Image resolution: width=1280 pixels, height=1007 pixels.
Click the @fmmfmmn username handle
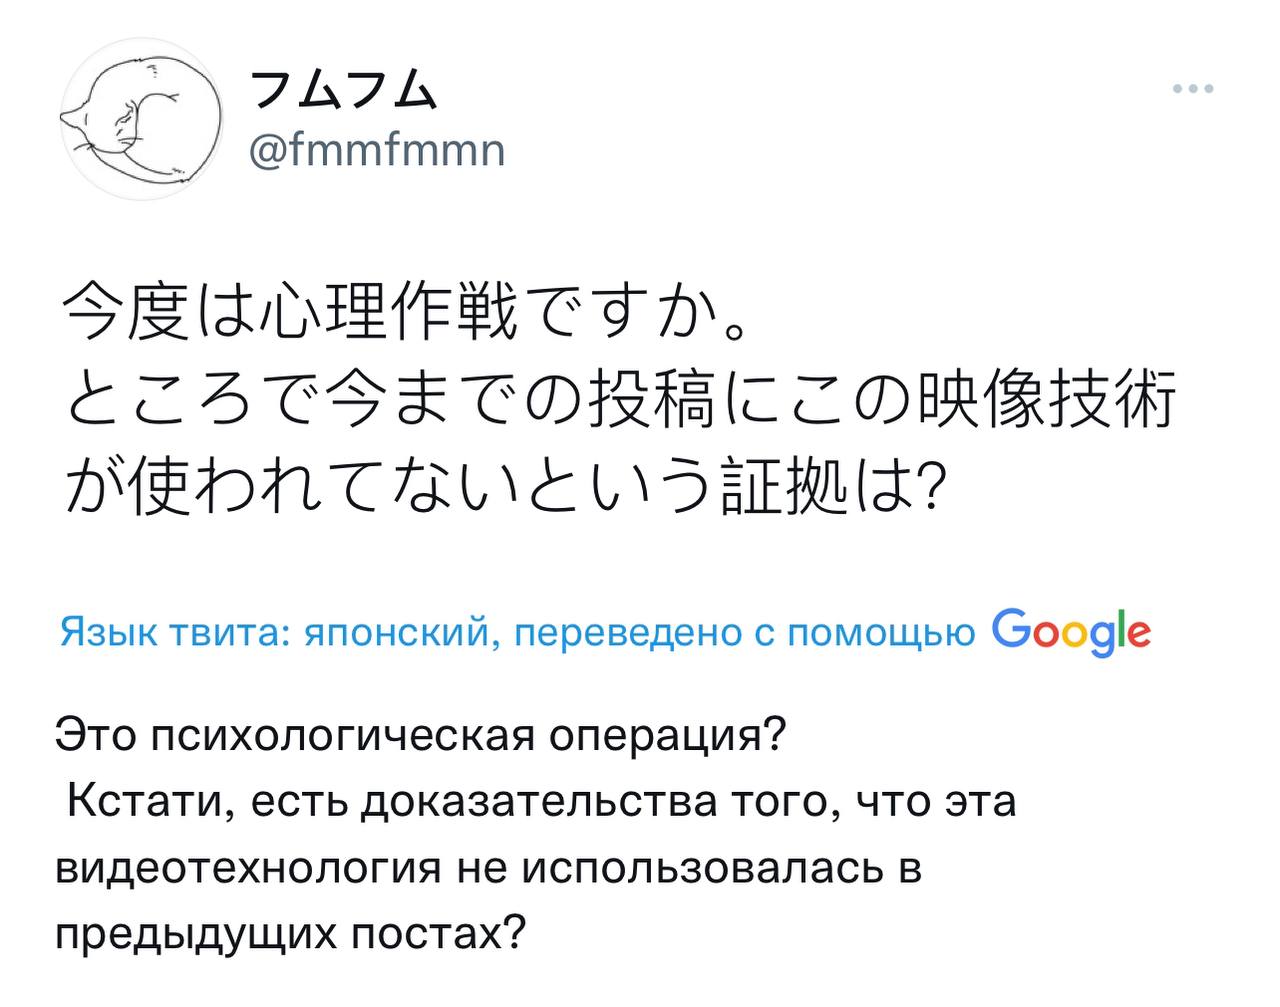[376, 150]
